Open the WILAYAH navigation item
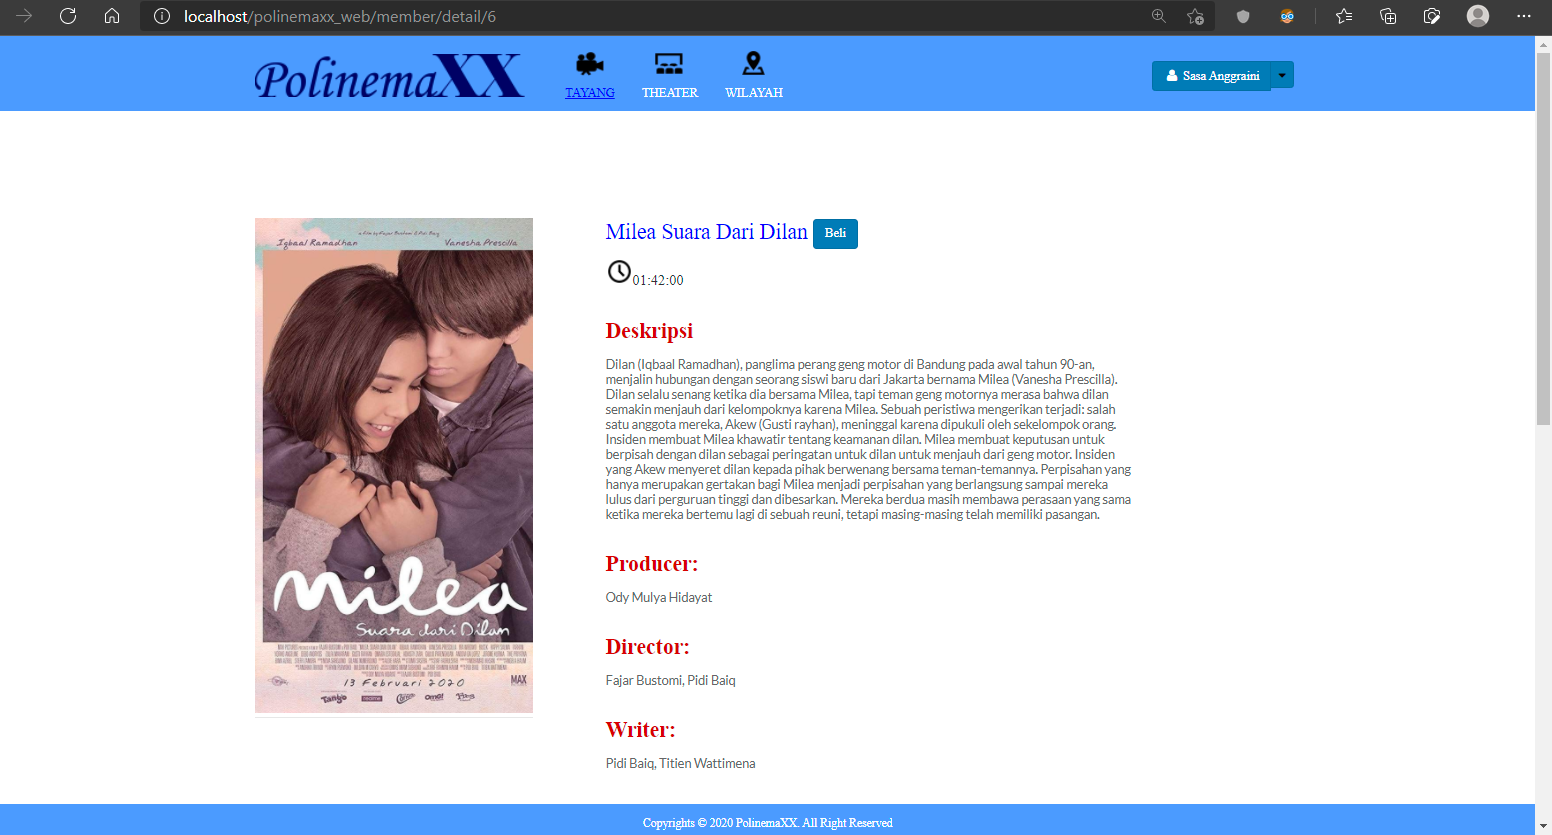Image resolution: width=1552 pixels, height=835 pixels. (754, 93)
